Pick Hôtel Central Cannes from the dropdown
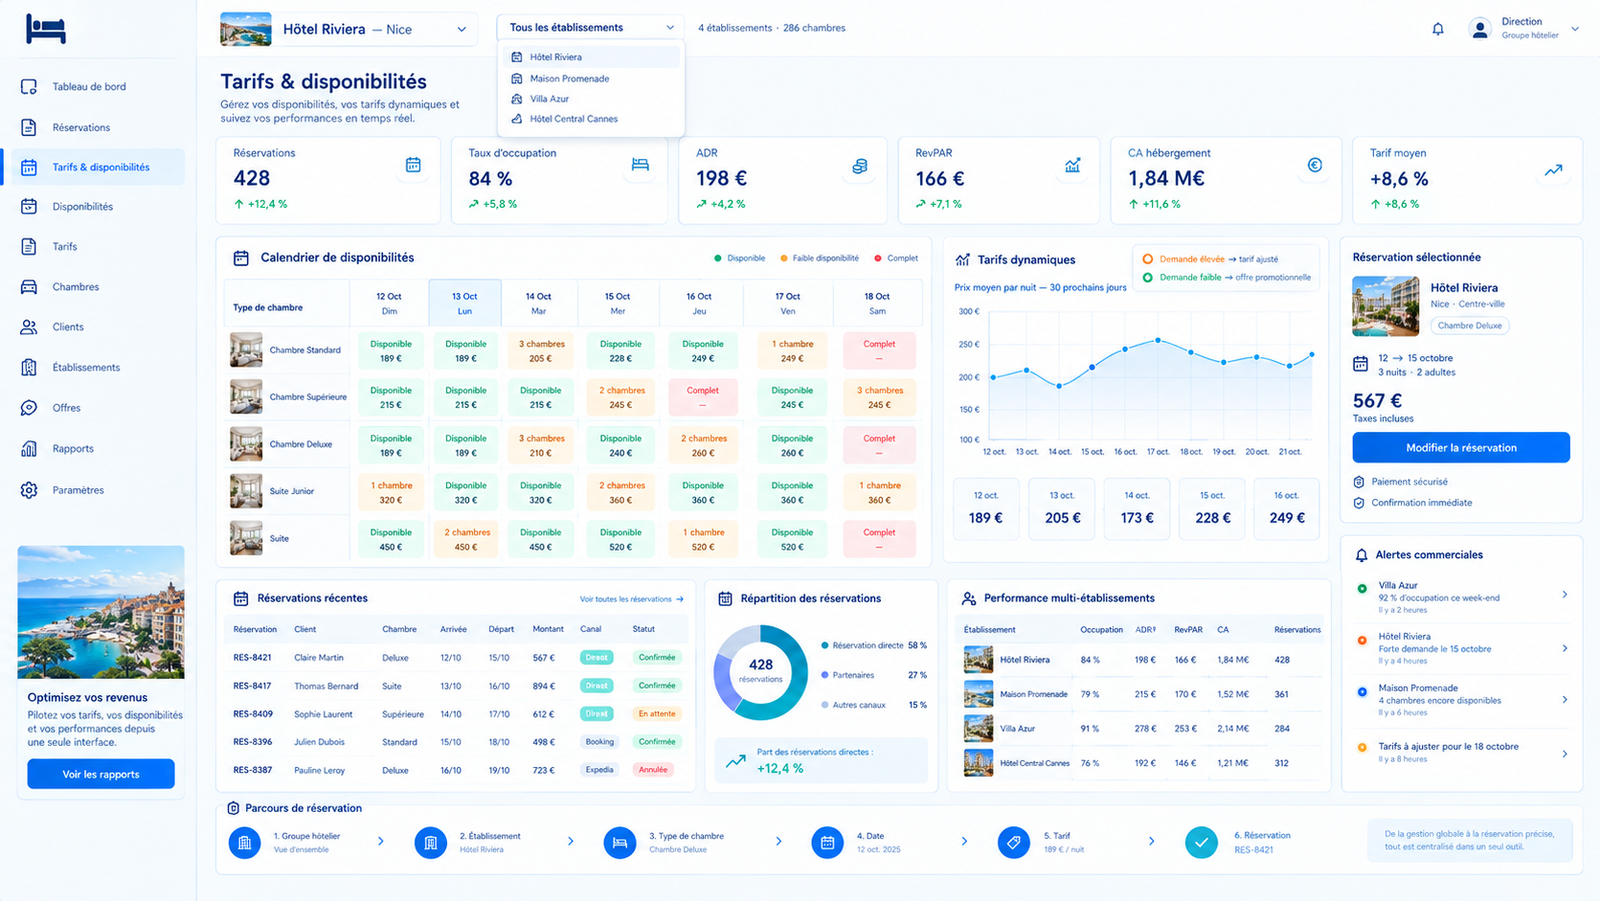This screenshot has width=1600, height=901. click(x=591, y=119)
